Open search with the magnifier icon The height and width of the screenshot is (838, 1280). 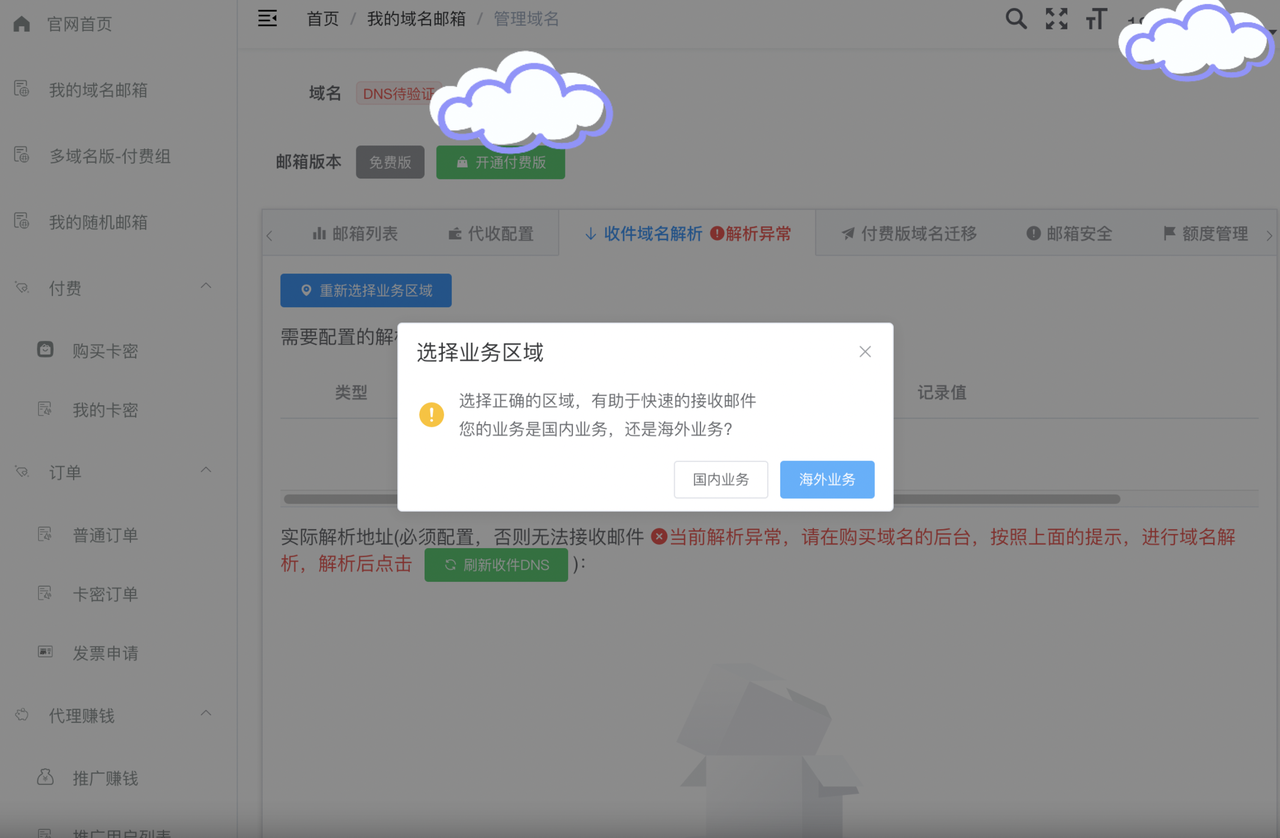1016,18
